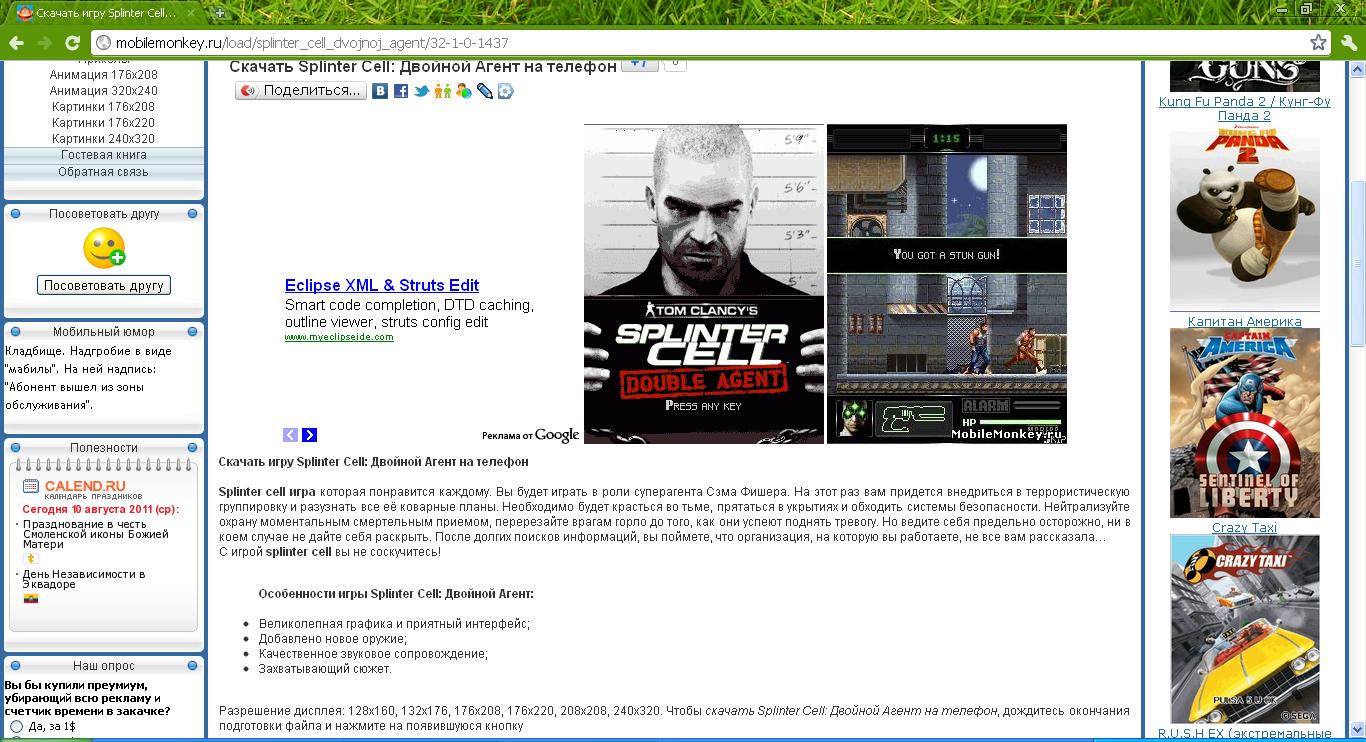Restore down the browser window

[x=1306, y=8]
